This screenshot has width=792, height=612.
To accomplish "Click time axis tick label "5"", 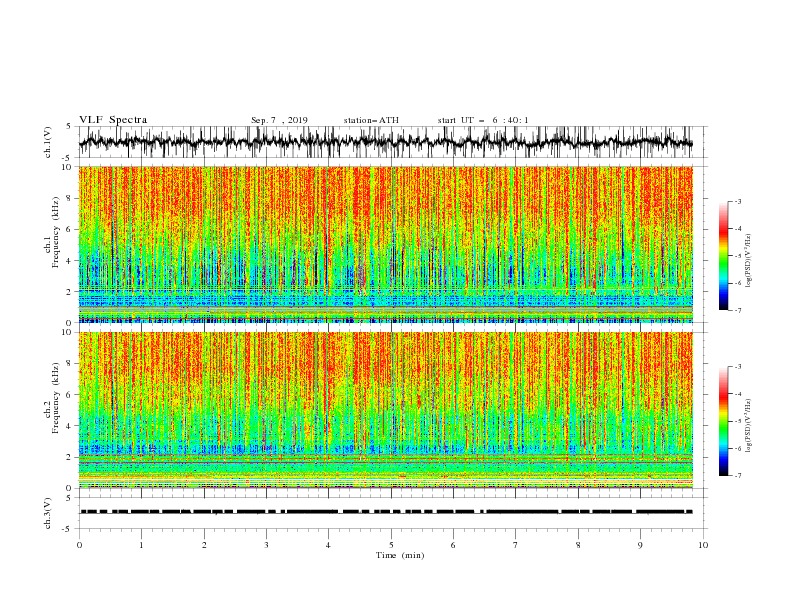I will click(391, 545).
